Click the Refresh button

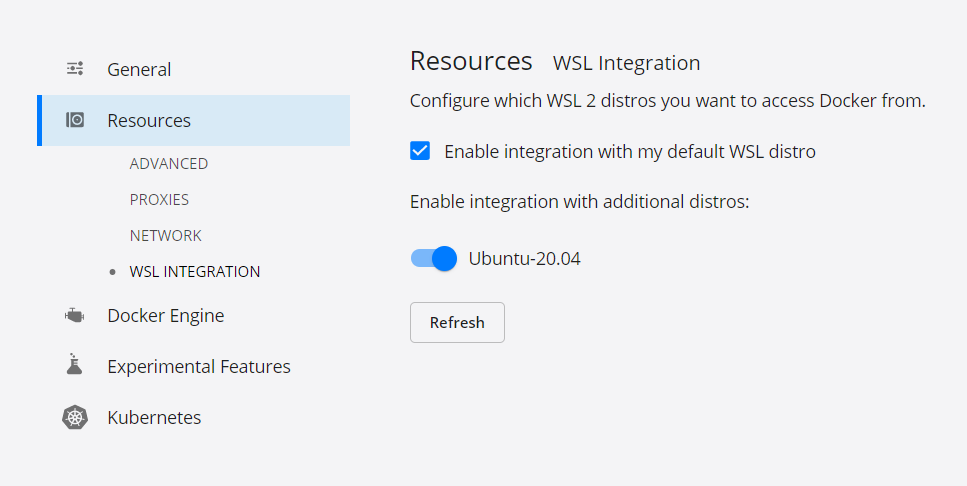[x=457, y=323]
